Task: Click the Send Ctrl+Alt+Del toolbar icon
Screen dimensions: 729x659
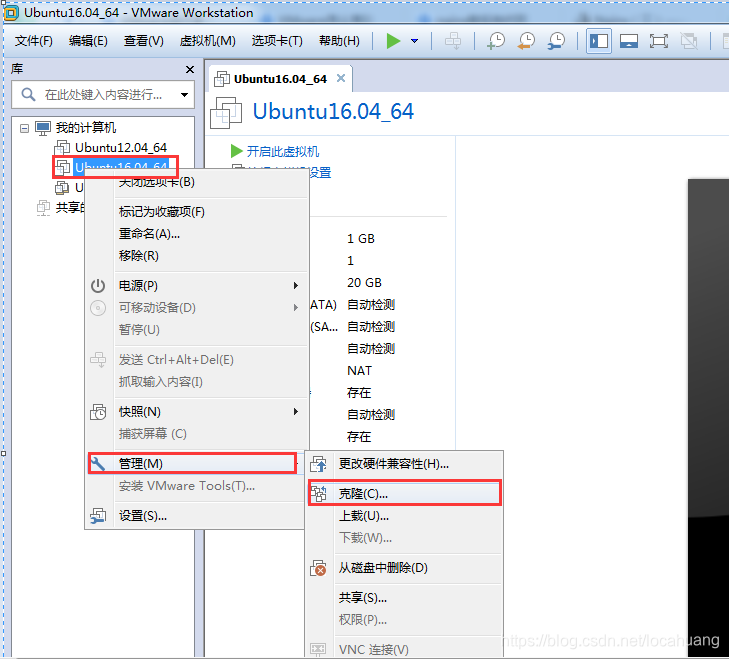Action: 453,41
